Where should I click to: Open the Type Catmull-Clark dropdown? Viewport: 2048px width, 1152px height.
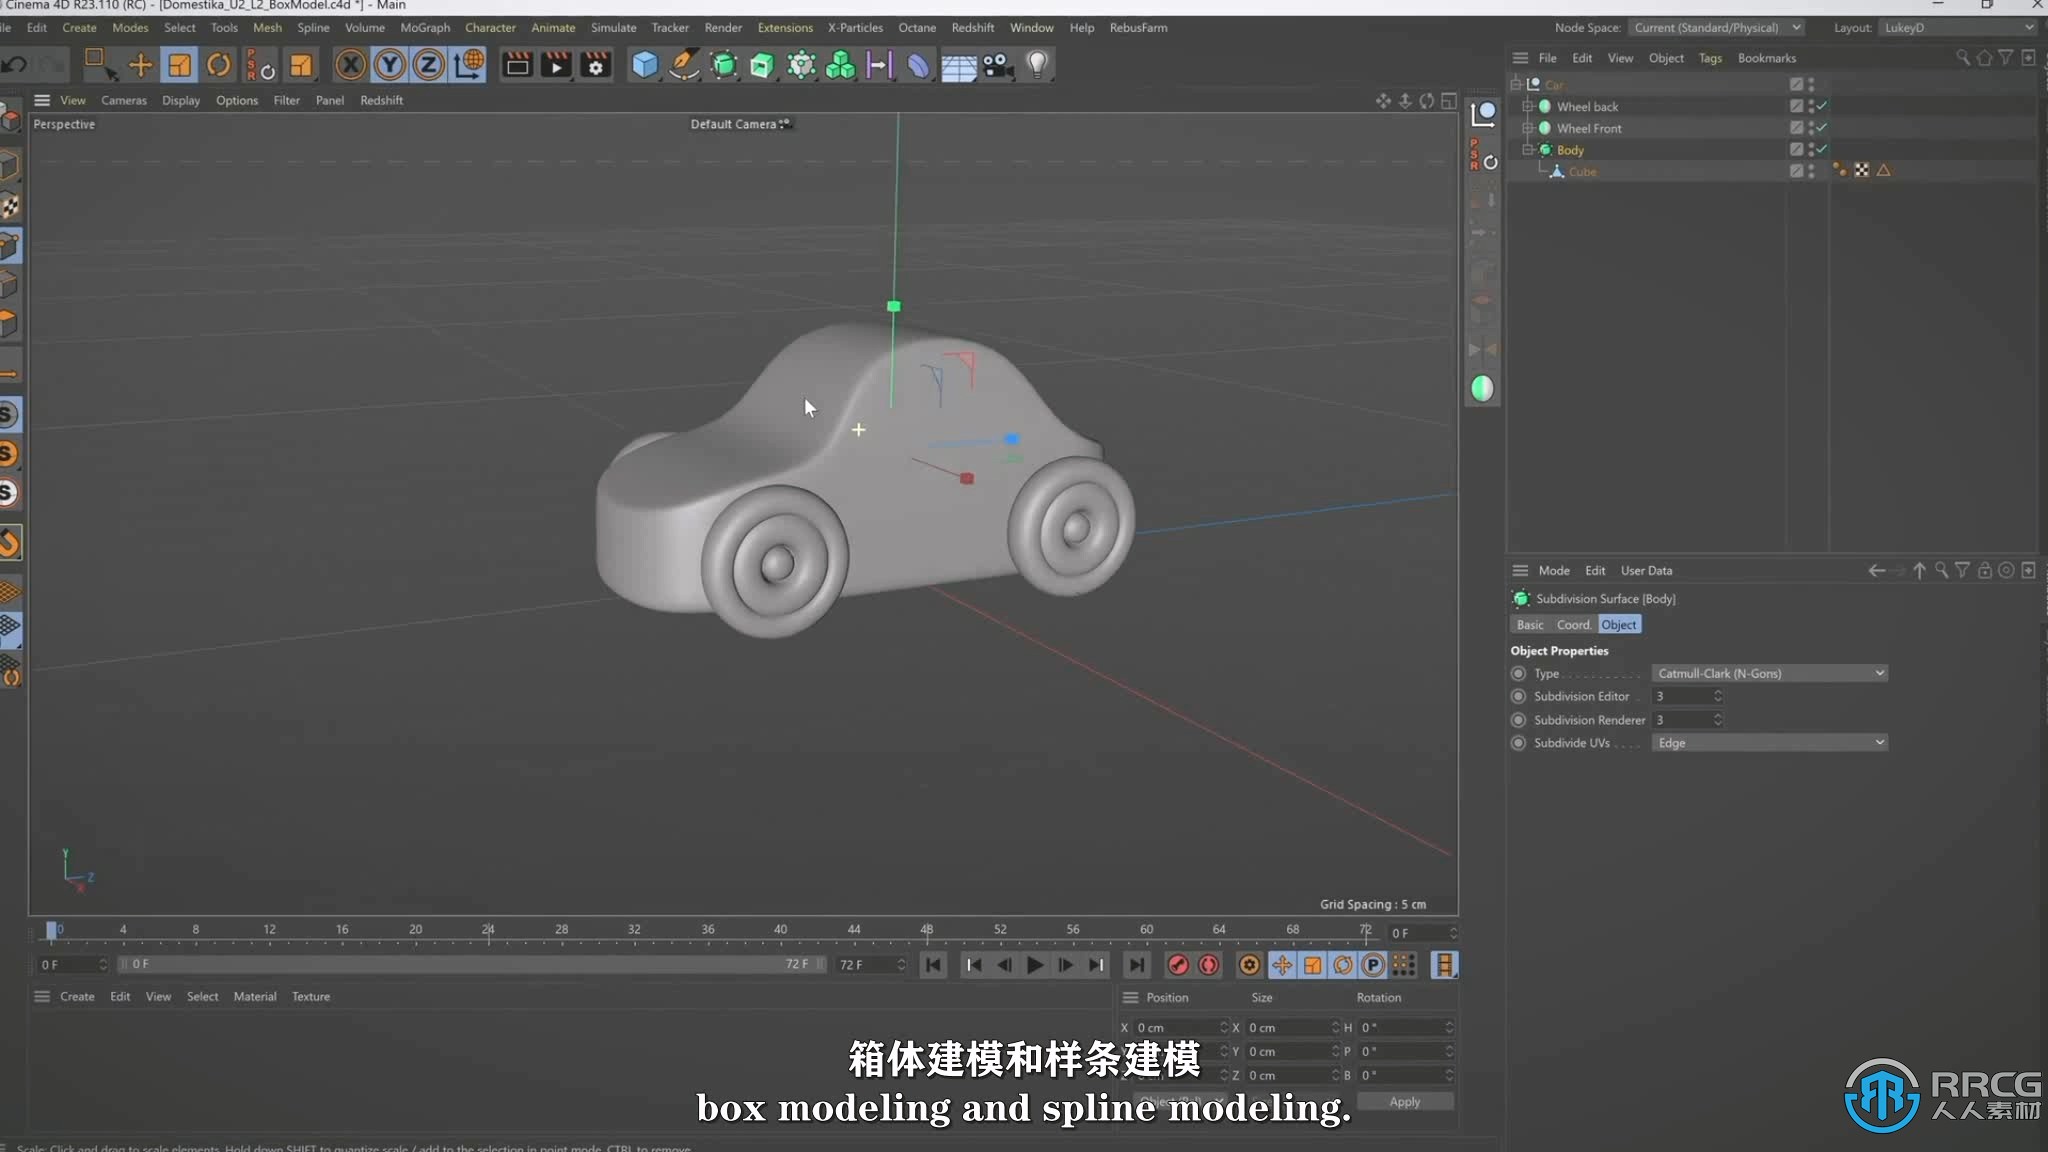pyautogui.click(x=1767, y=672)
